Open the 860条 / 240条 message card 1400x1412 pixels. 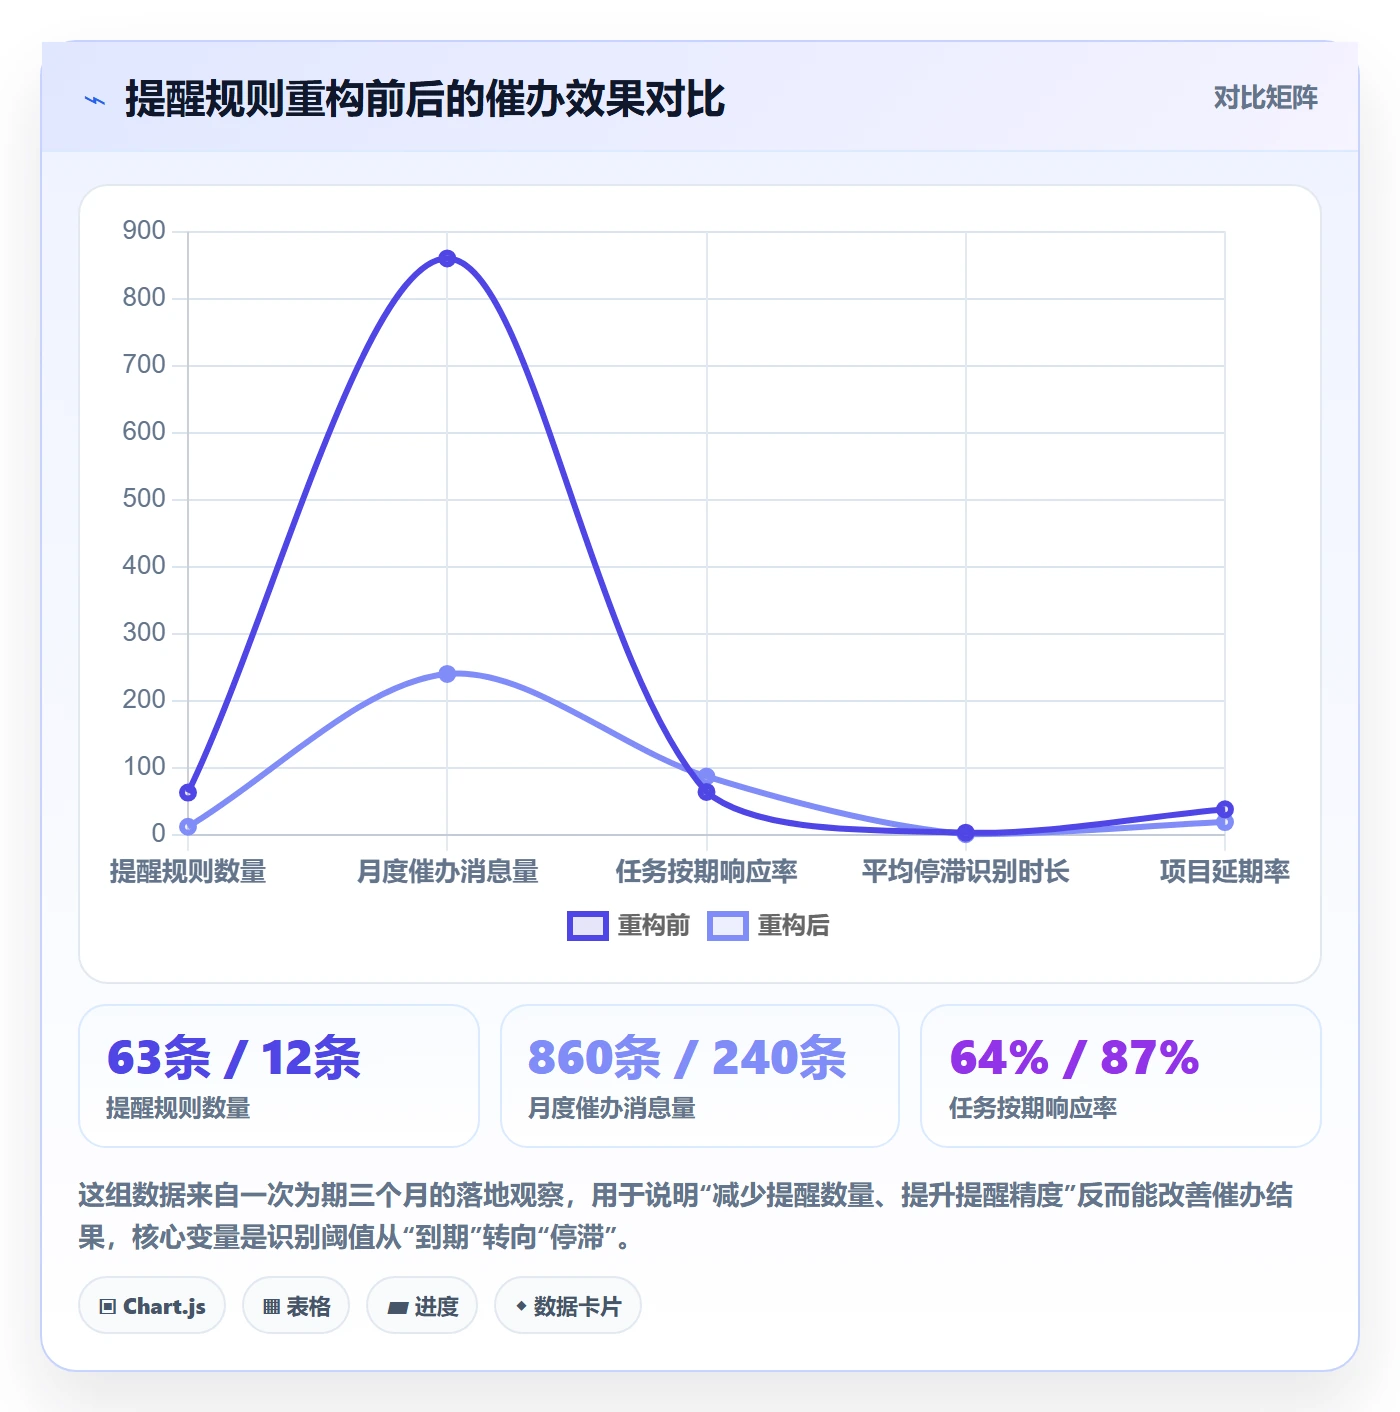(700, 1076)
